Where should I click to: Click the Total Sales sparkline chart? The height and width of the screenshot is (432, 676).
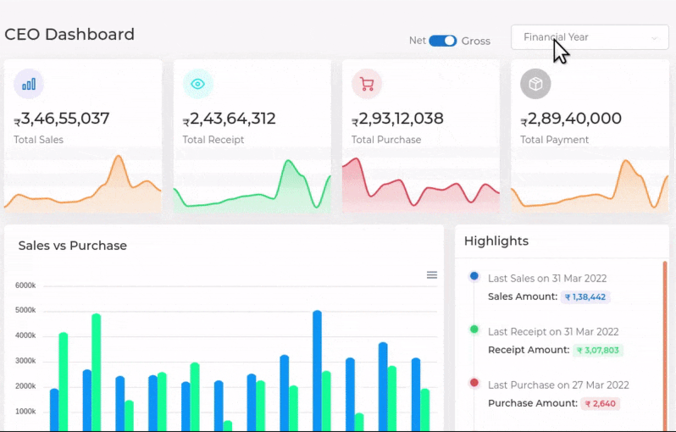[83, 185]
